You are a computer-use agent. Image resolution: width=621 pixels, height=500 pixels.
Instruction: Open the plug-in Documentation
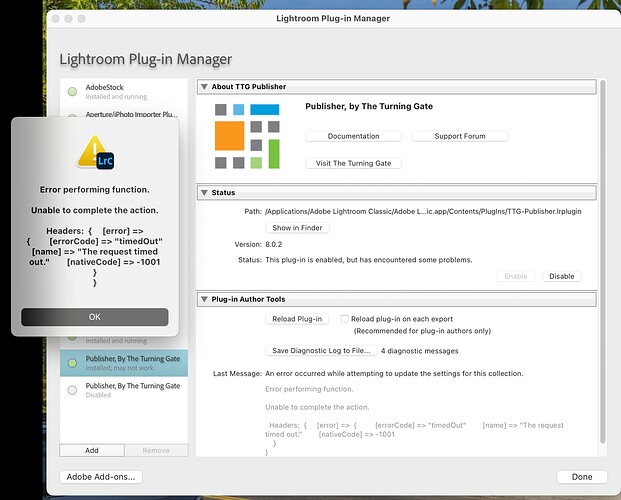[x=353, y=136]
